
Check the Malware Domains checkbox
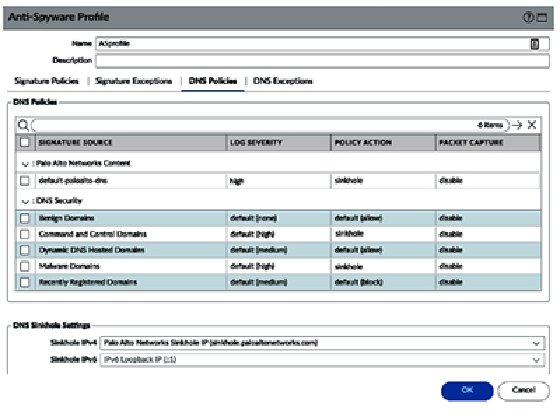[x=25, y=266]
